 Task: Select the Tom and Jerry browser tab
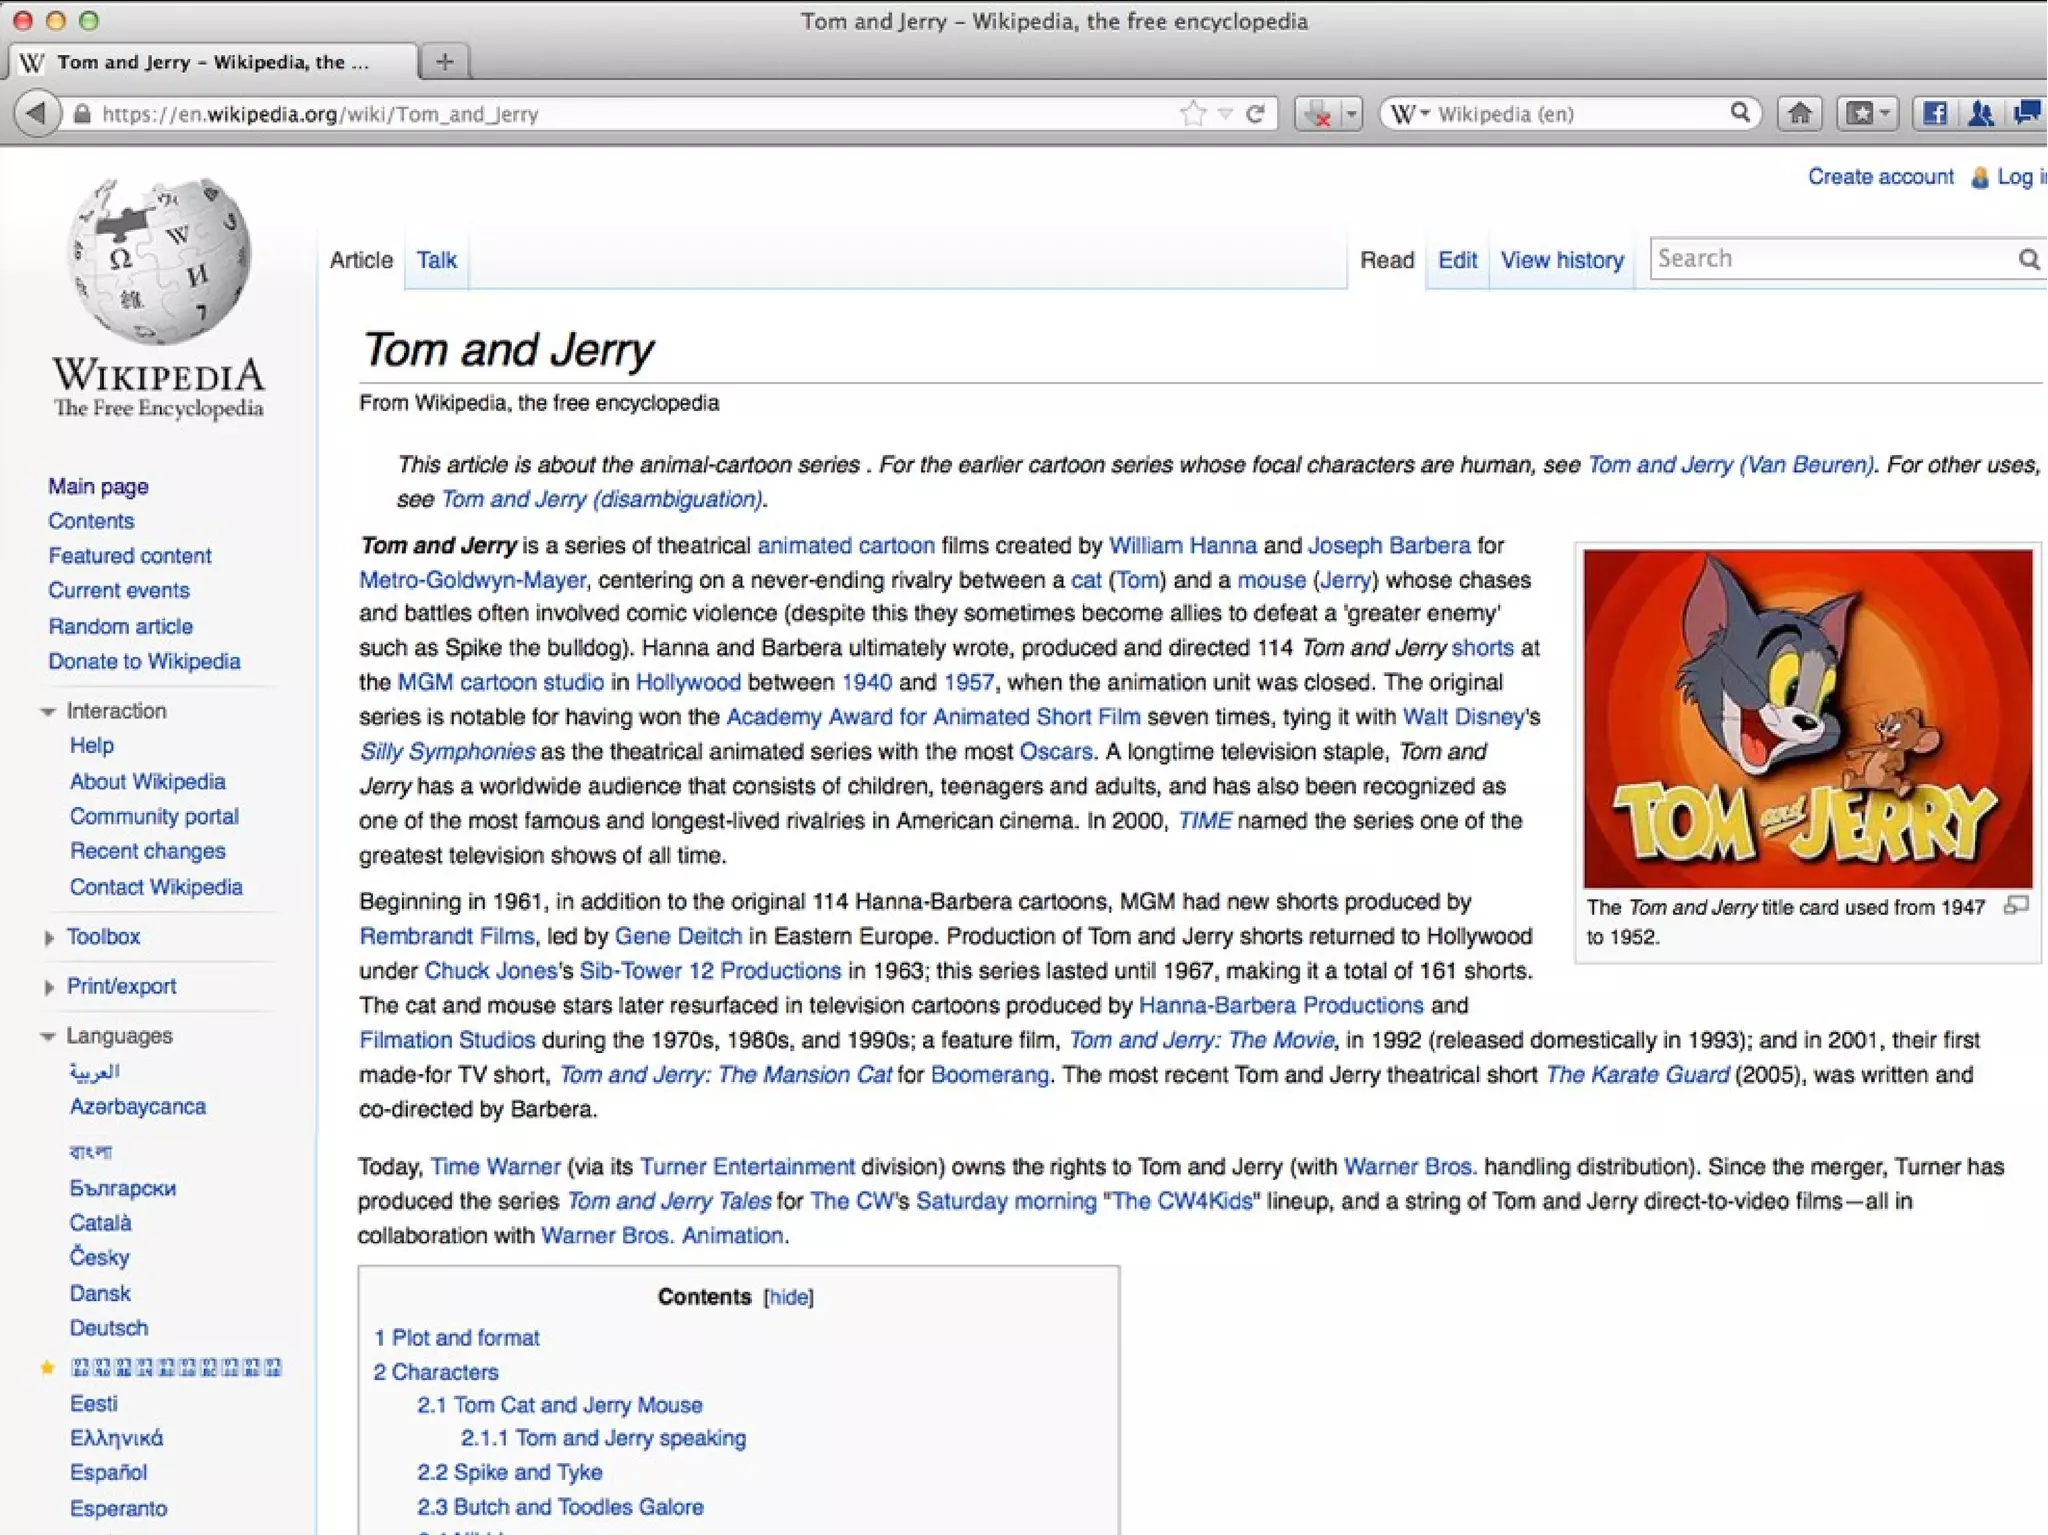[212, 62]
